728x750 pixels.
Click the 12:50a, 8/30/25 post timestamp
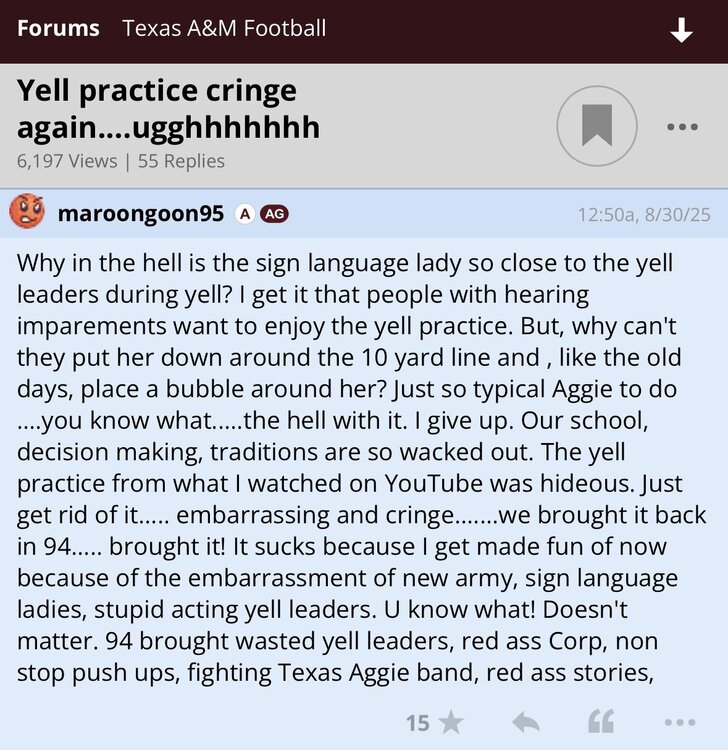[x=644, y=214]
